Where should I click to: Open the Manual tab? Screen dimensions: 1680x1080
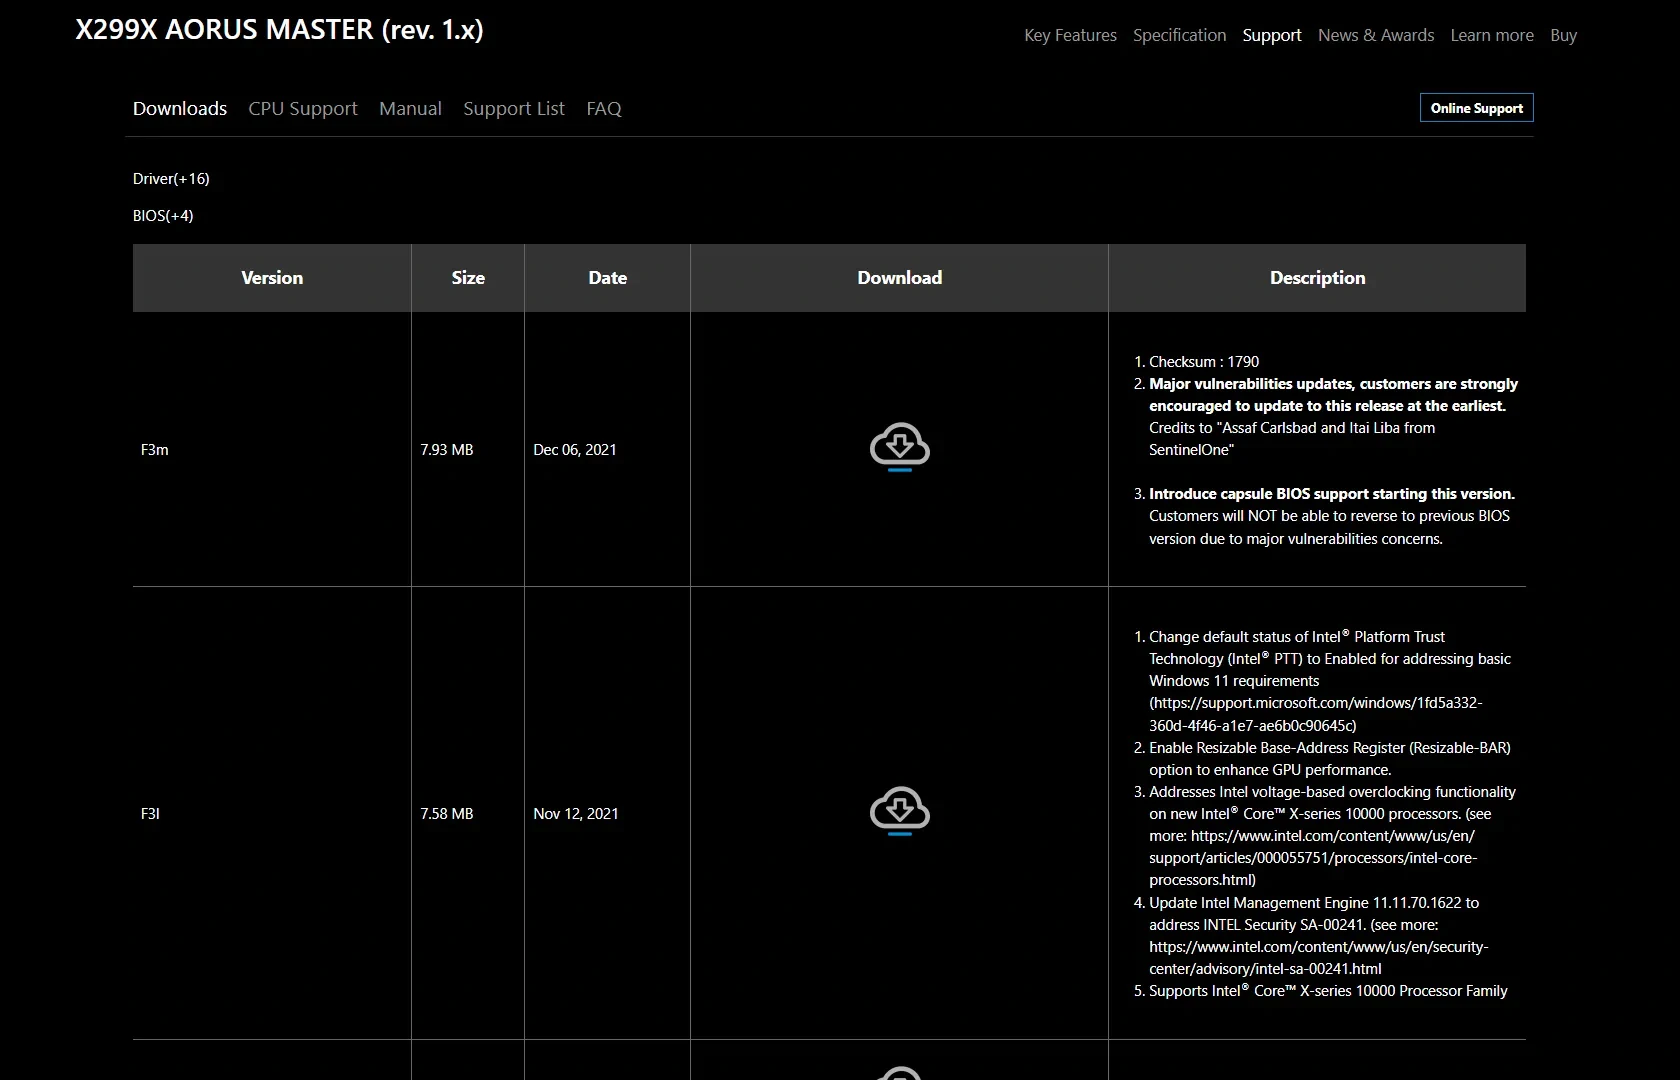[x=410, y=108]
